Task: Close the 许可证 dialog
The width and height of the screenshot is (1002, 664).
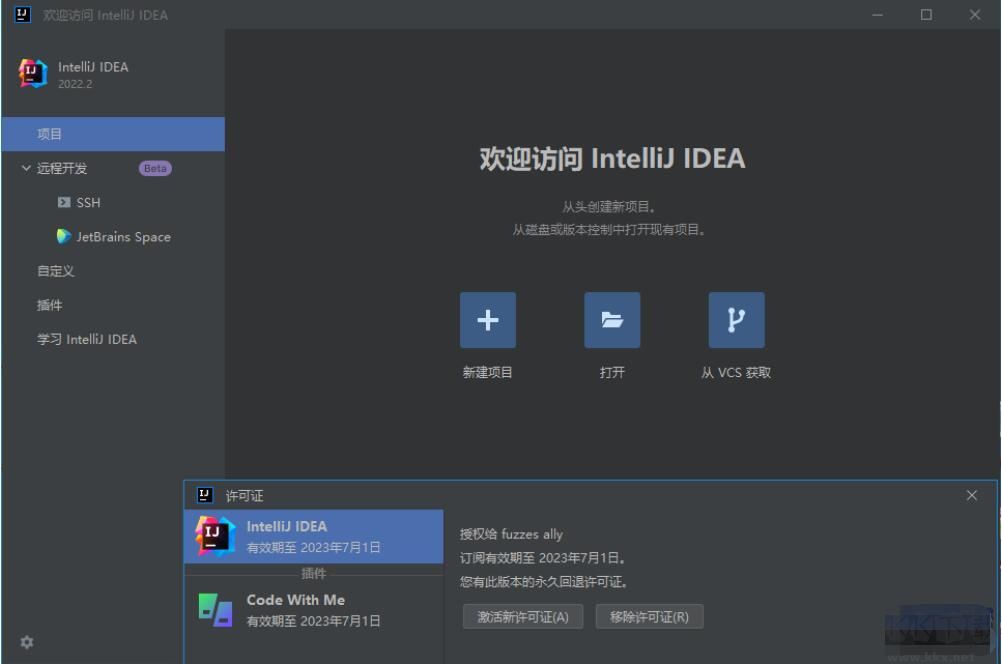Action: (970, 494)
